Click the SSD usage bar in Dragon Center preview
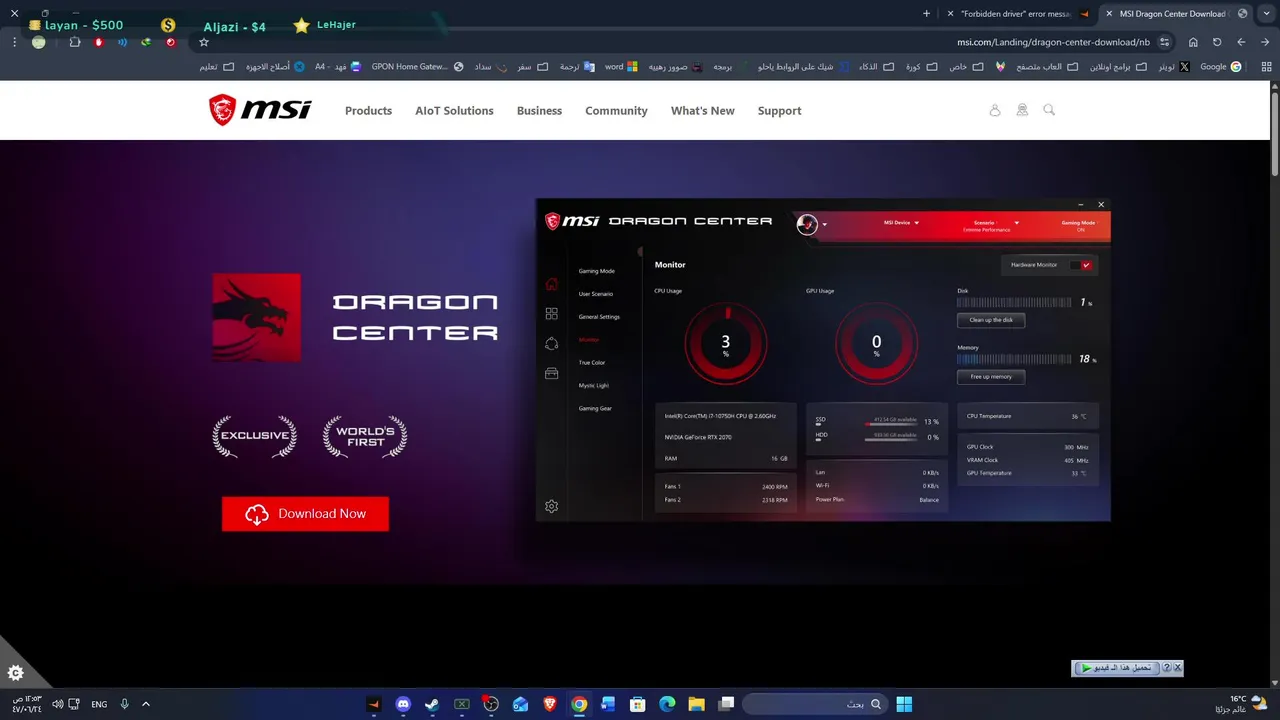Viewport: 1280px width, 720px height. tap(890, 422)
